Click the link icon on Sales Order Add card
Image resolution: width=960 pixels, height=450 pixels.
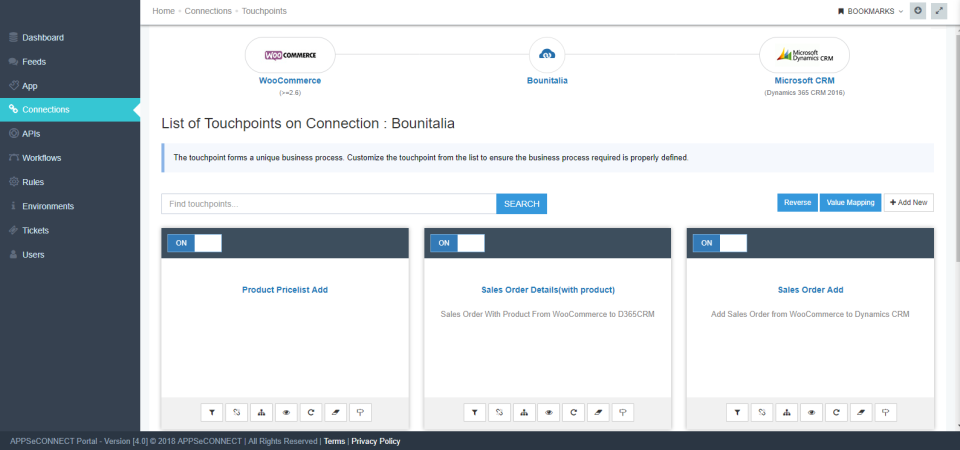[762, 413]
